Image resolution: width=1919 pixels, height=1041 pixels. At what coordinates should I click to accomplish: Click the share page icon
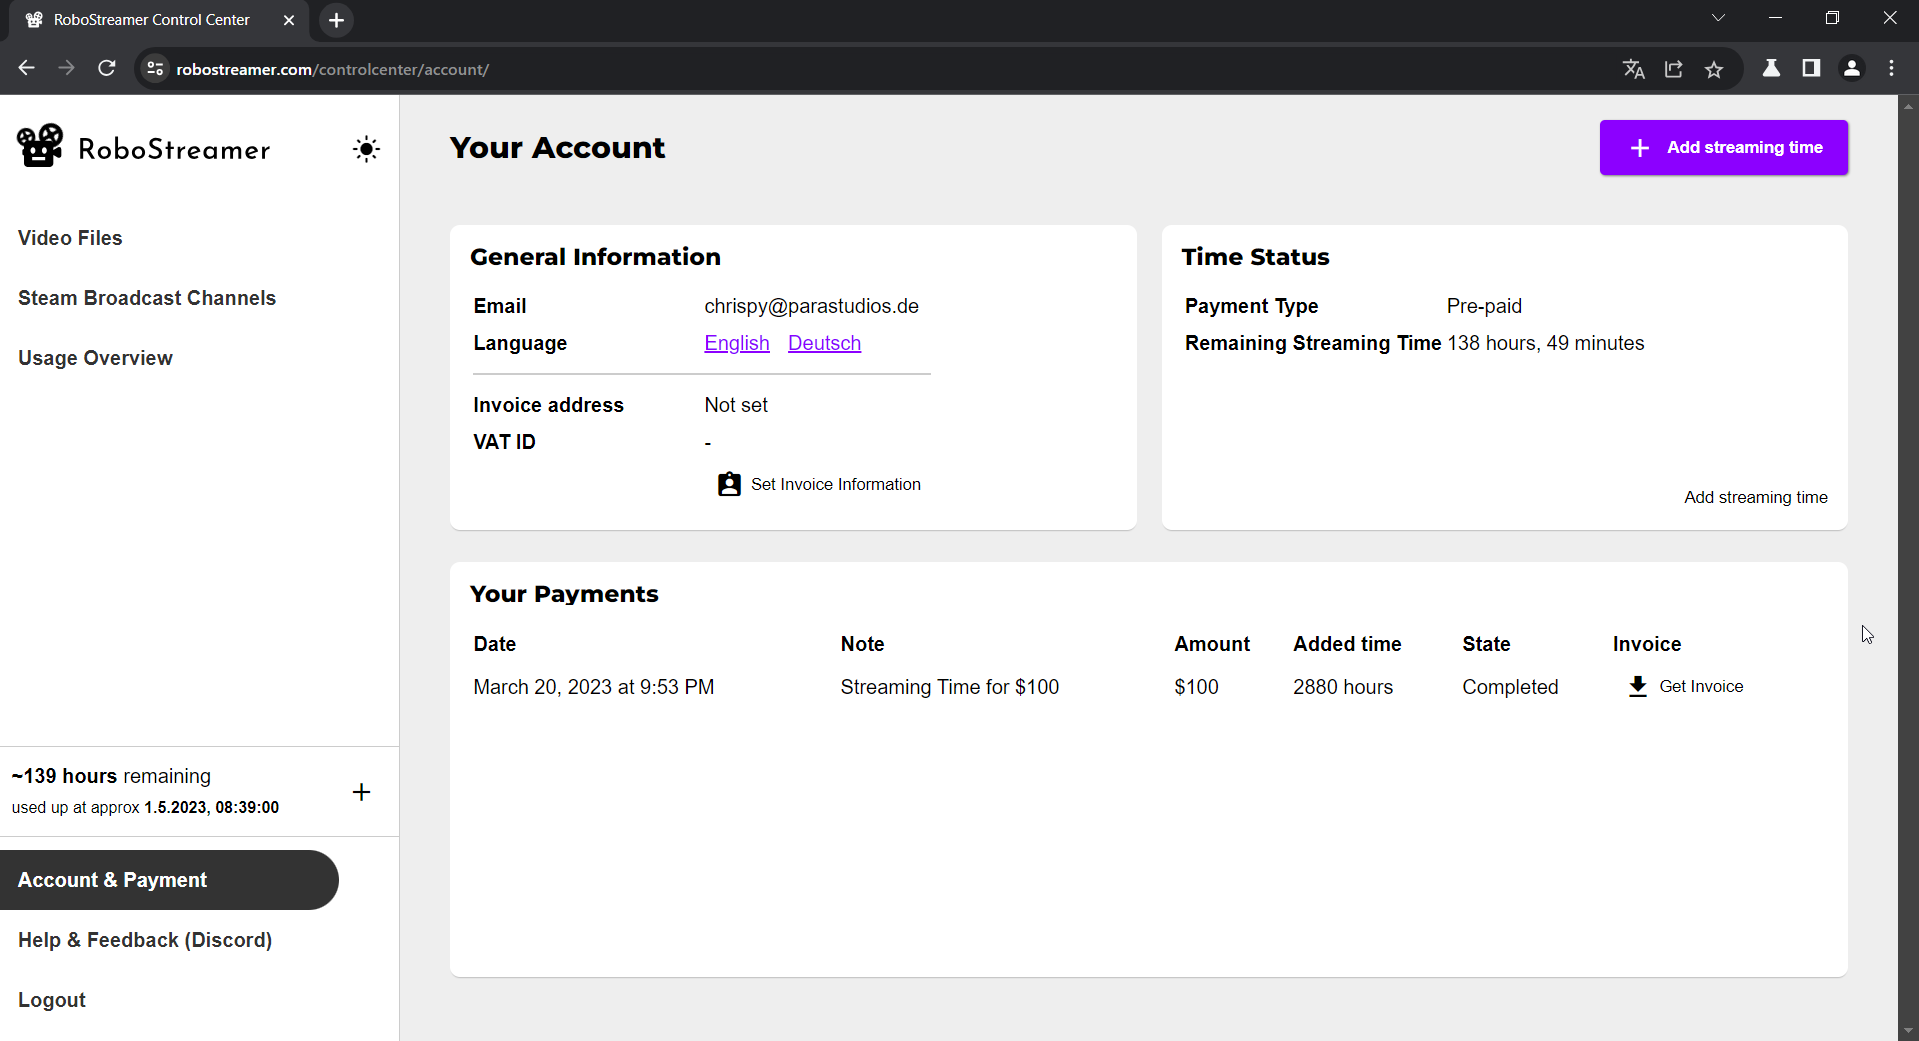pos(1674,69)
